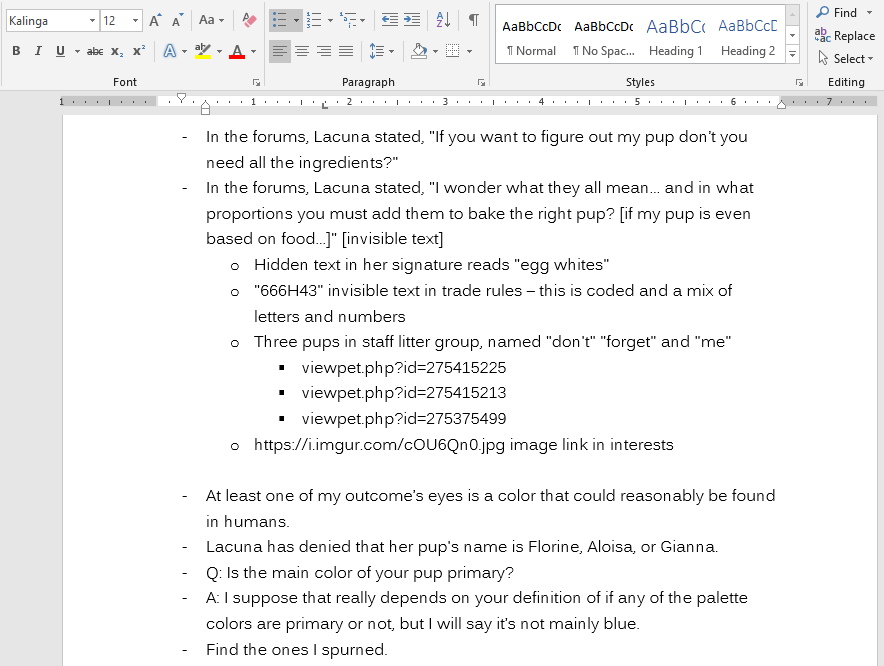Screen dimensions: 884x666
Task: Toggle Strikethrough formatting
Action: (x=95, y=51)
